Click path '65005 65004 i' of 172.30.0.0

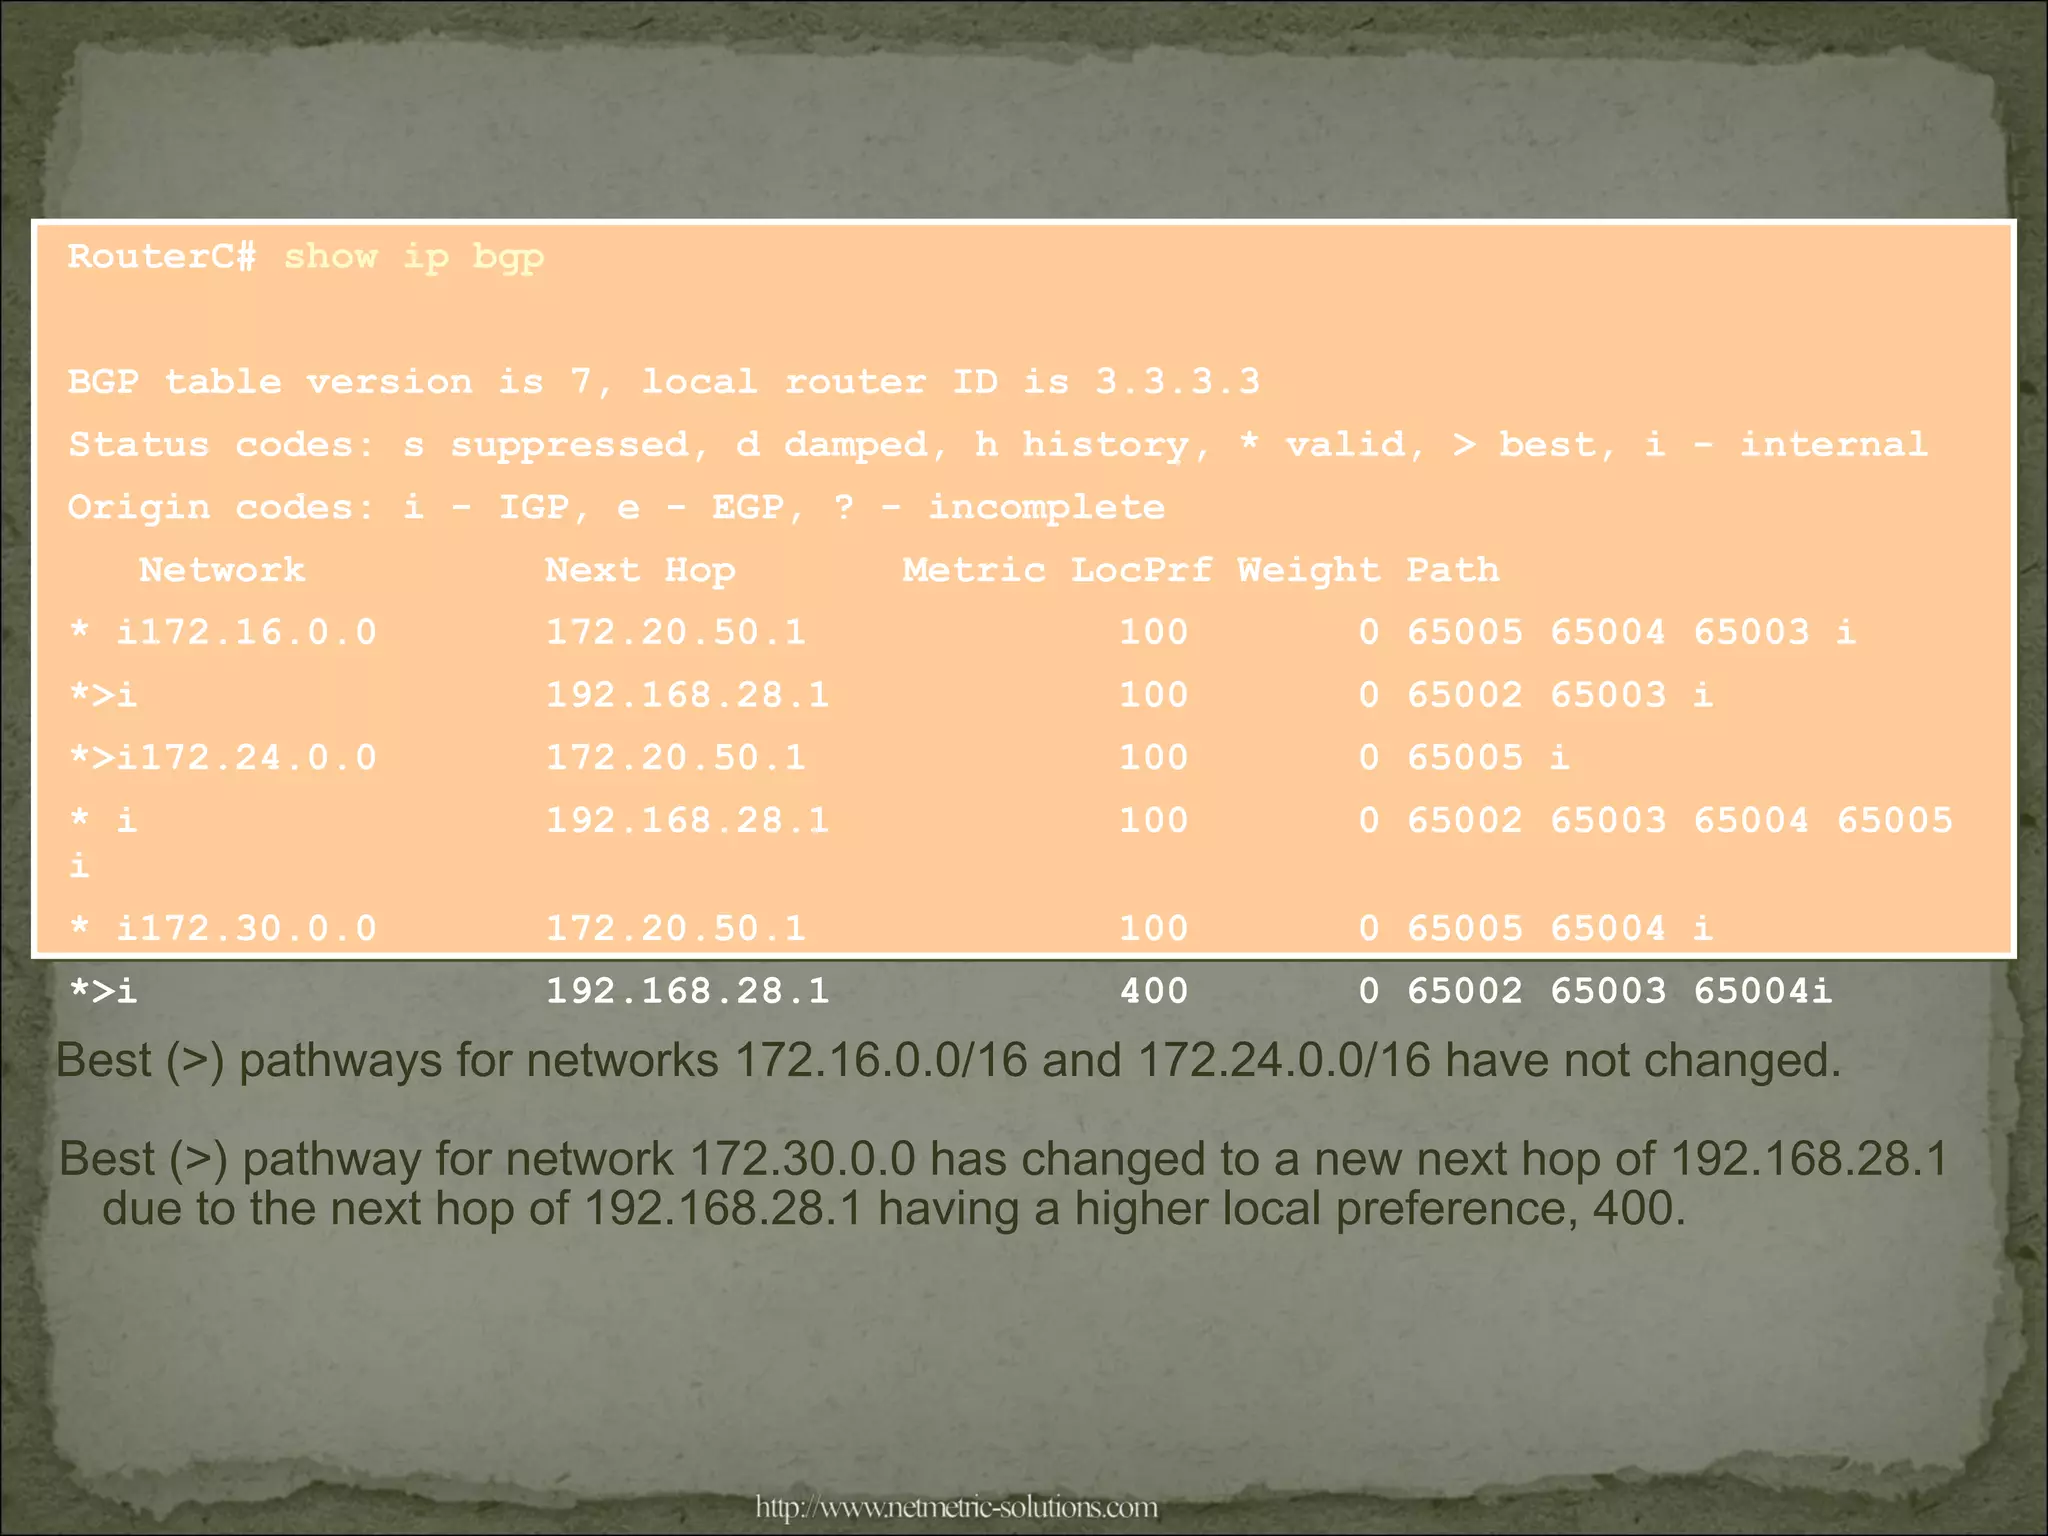[x=1560, y=928]
